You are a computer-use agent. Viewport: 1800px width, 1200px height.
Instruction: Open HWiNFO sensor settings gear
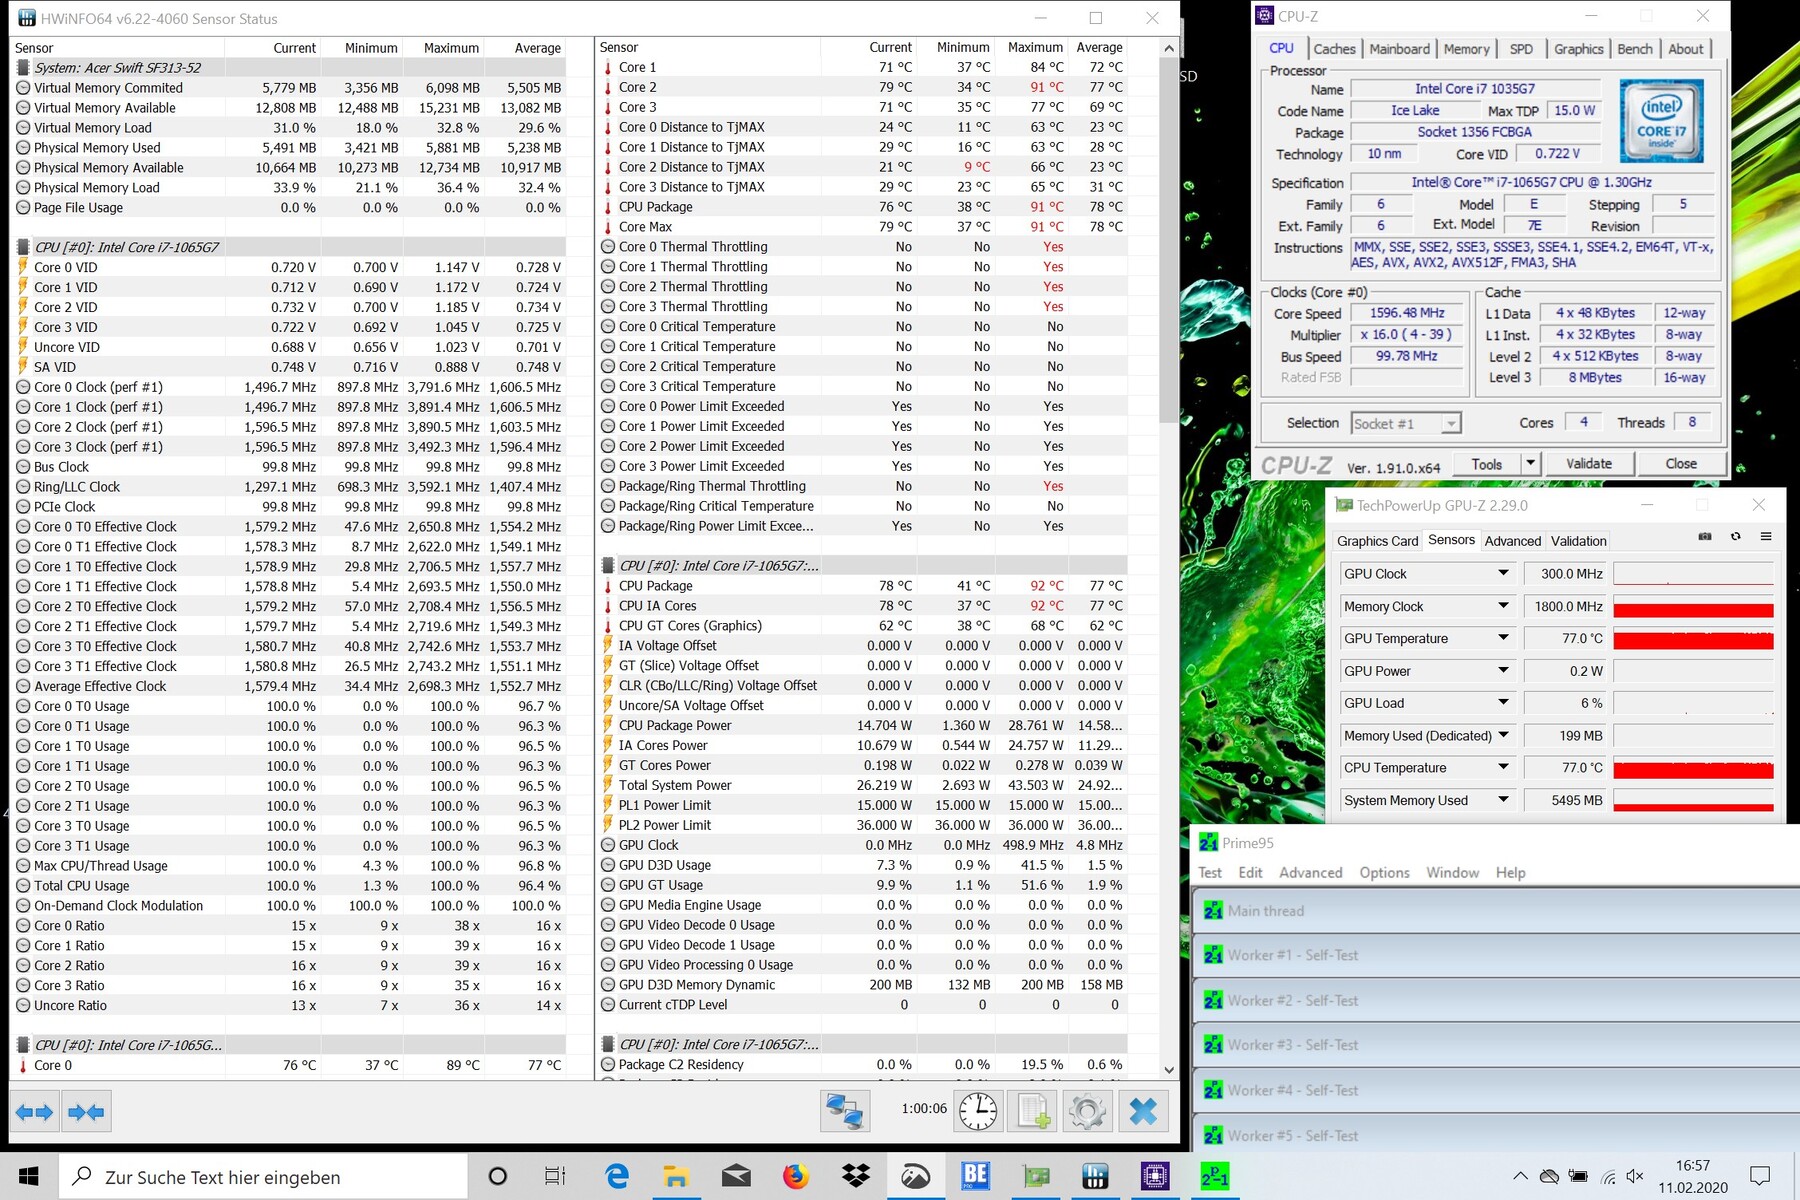point(1087,1111)
